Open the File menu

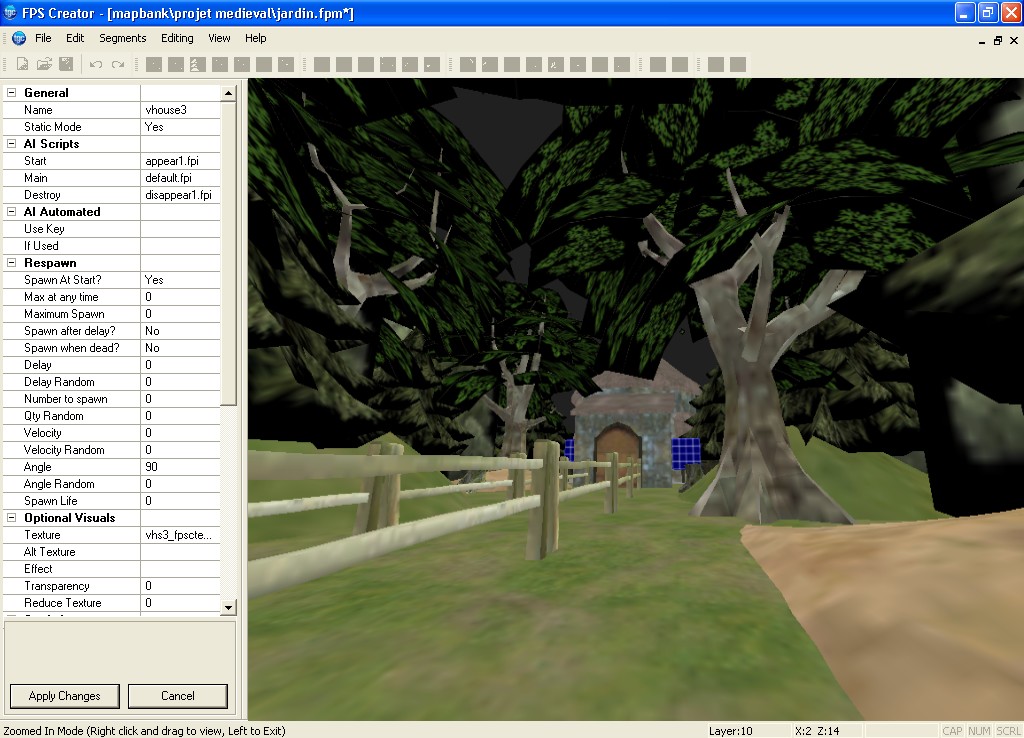tap(43, 38)
